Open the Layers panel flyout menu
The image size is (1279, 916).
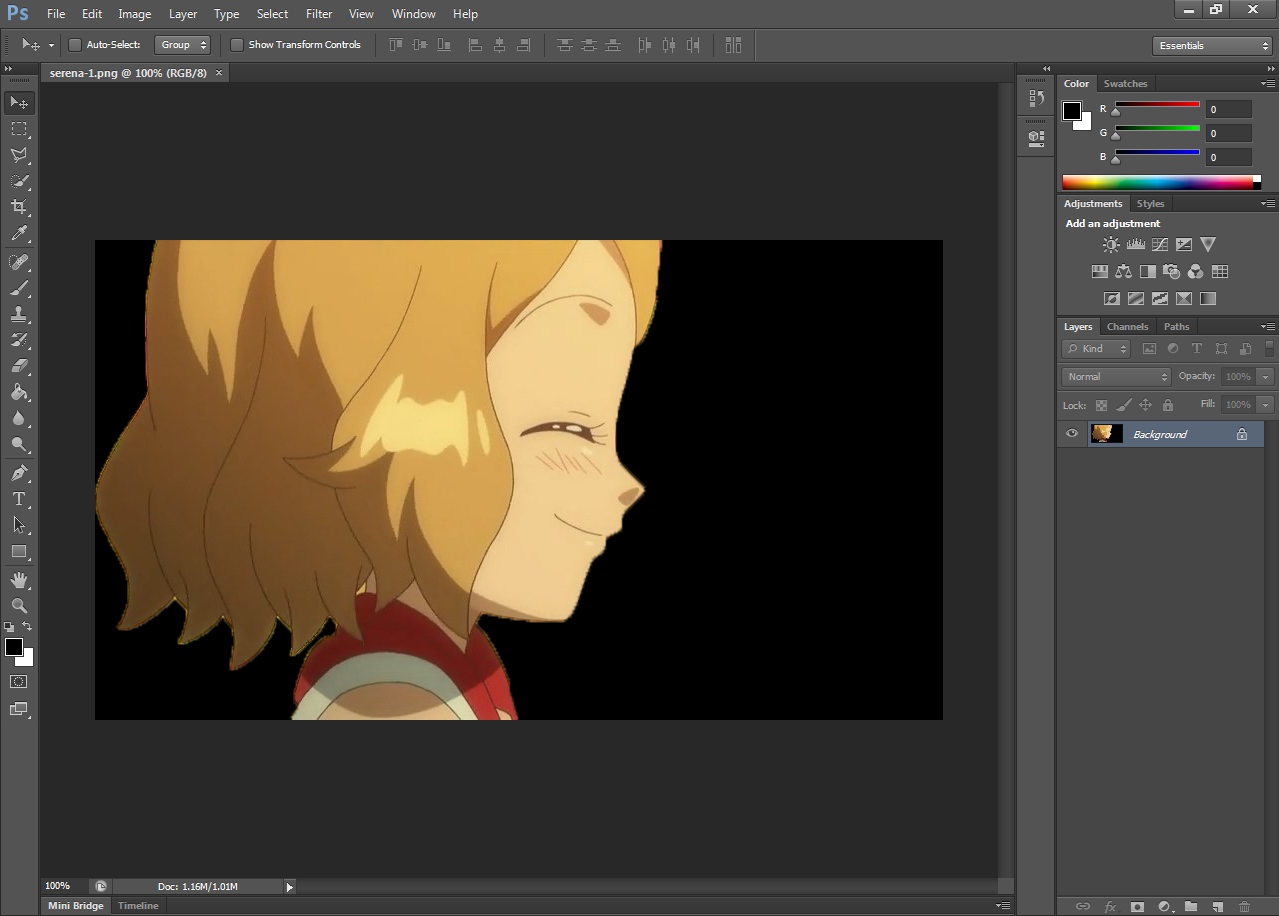1267,327
